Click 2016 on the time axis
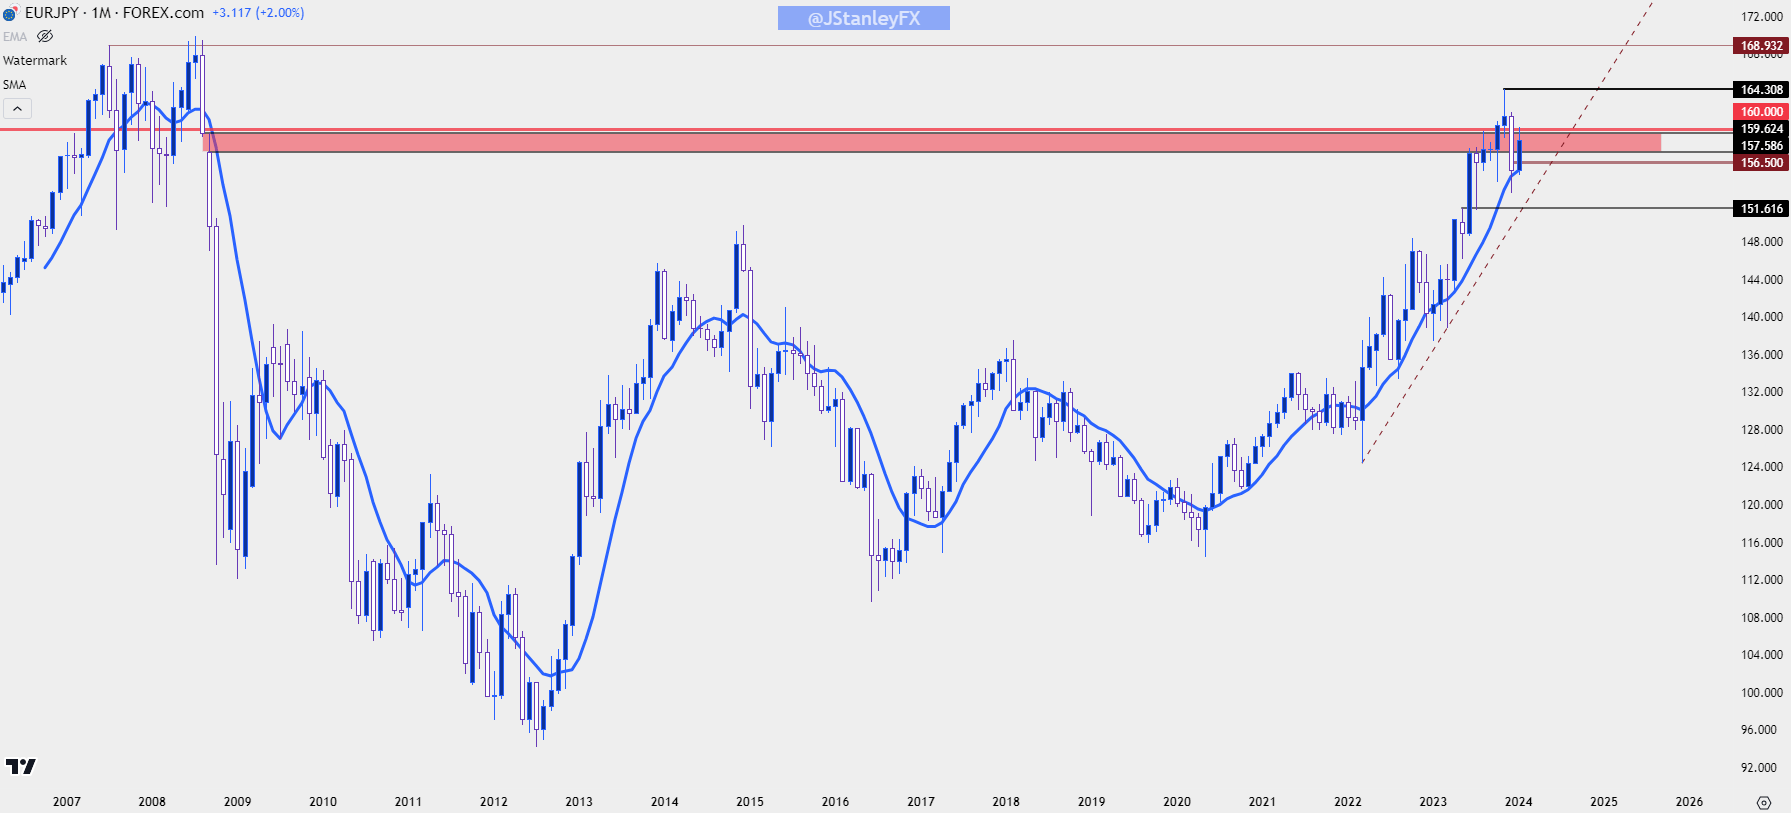The width and height of the screenshot is (1791, 813). click(836, 802)
